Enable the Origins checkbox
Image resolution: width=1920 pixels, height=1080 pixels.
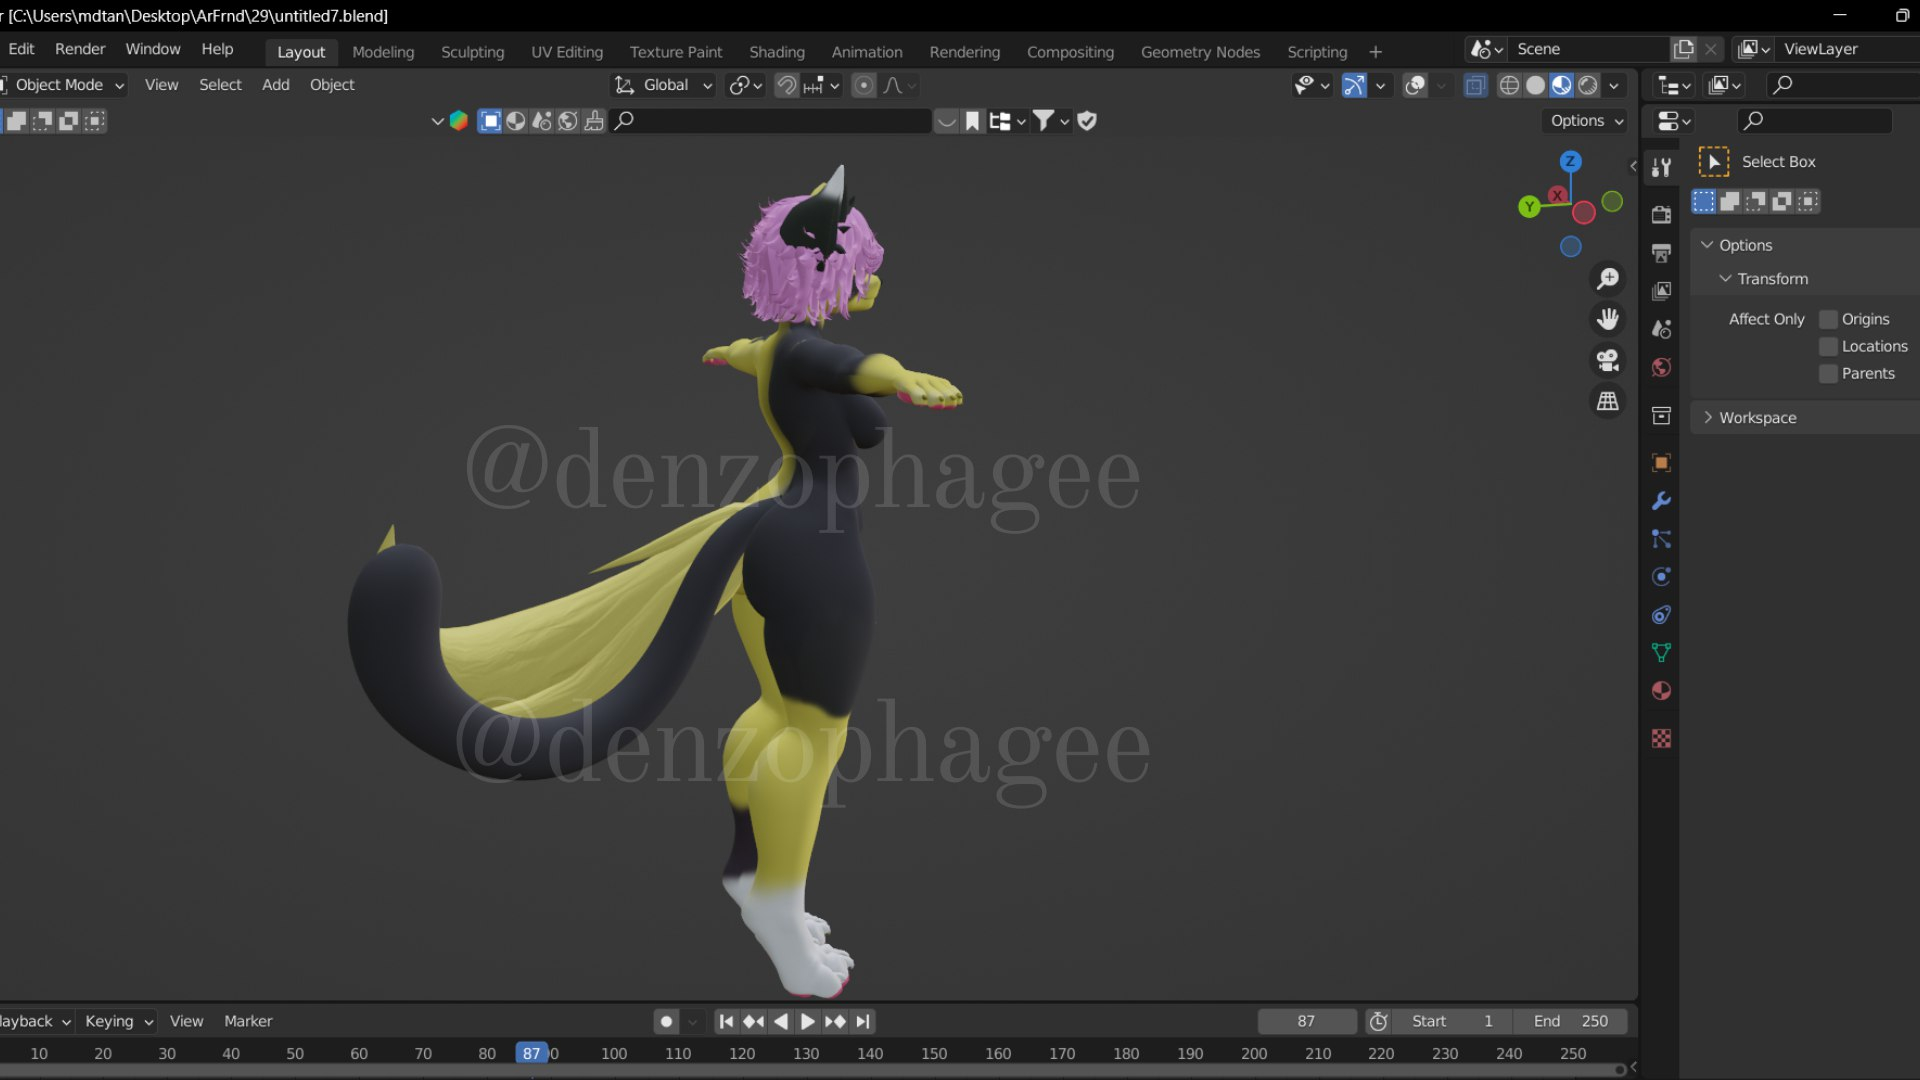point(1828,319)
